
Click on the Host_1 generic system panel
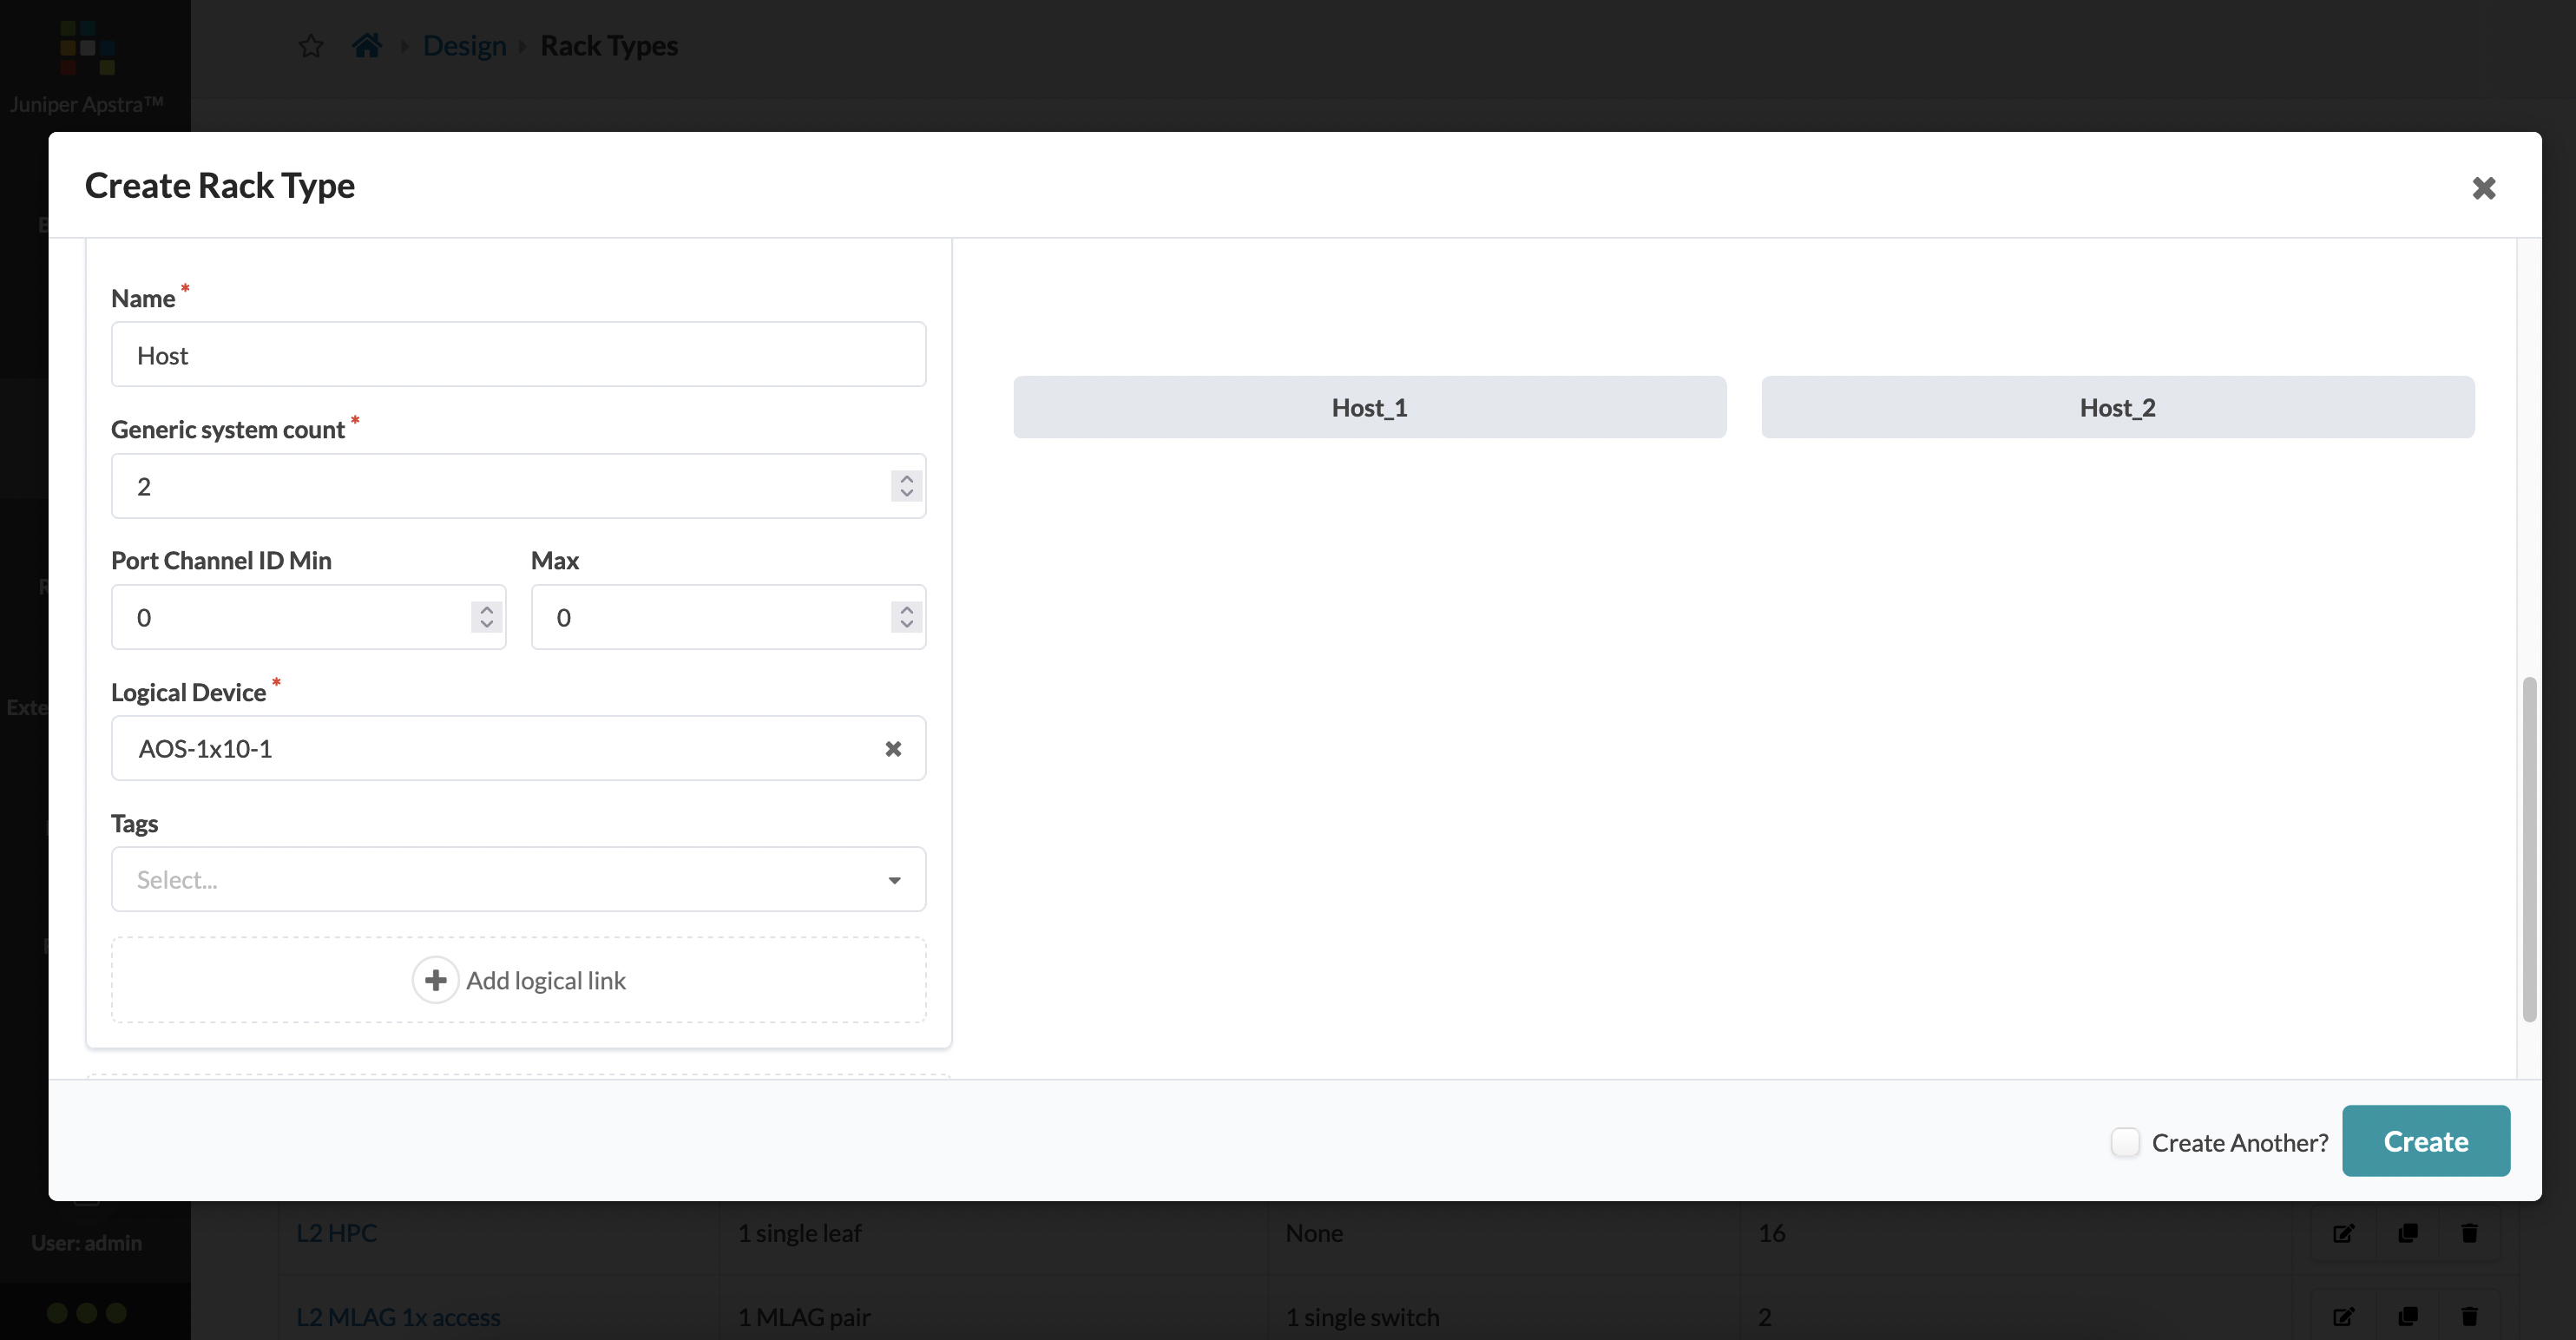[x=1368, y=405]
